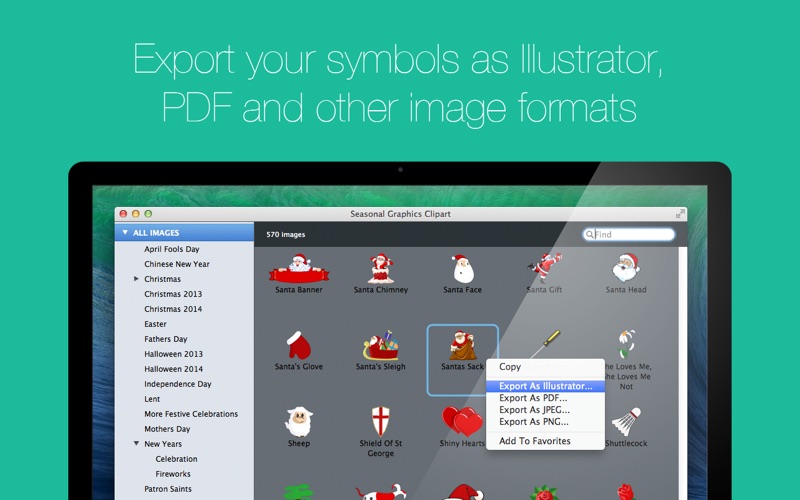The width and height of the screenshot is (800, 500).
Task: Open the Fathers Day category
Action: tap(165, 339)
